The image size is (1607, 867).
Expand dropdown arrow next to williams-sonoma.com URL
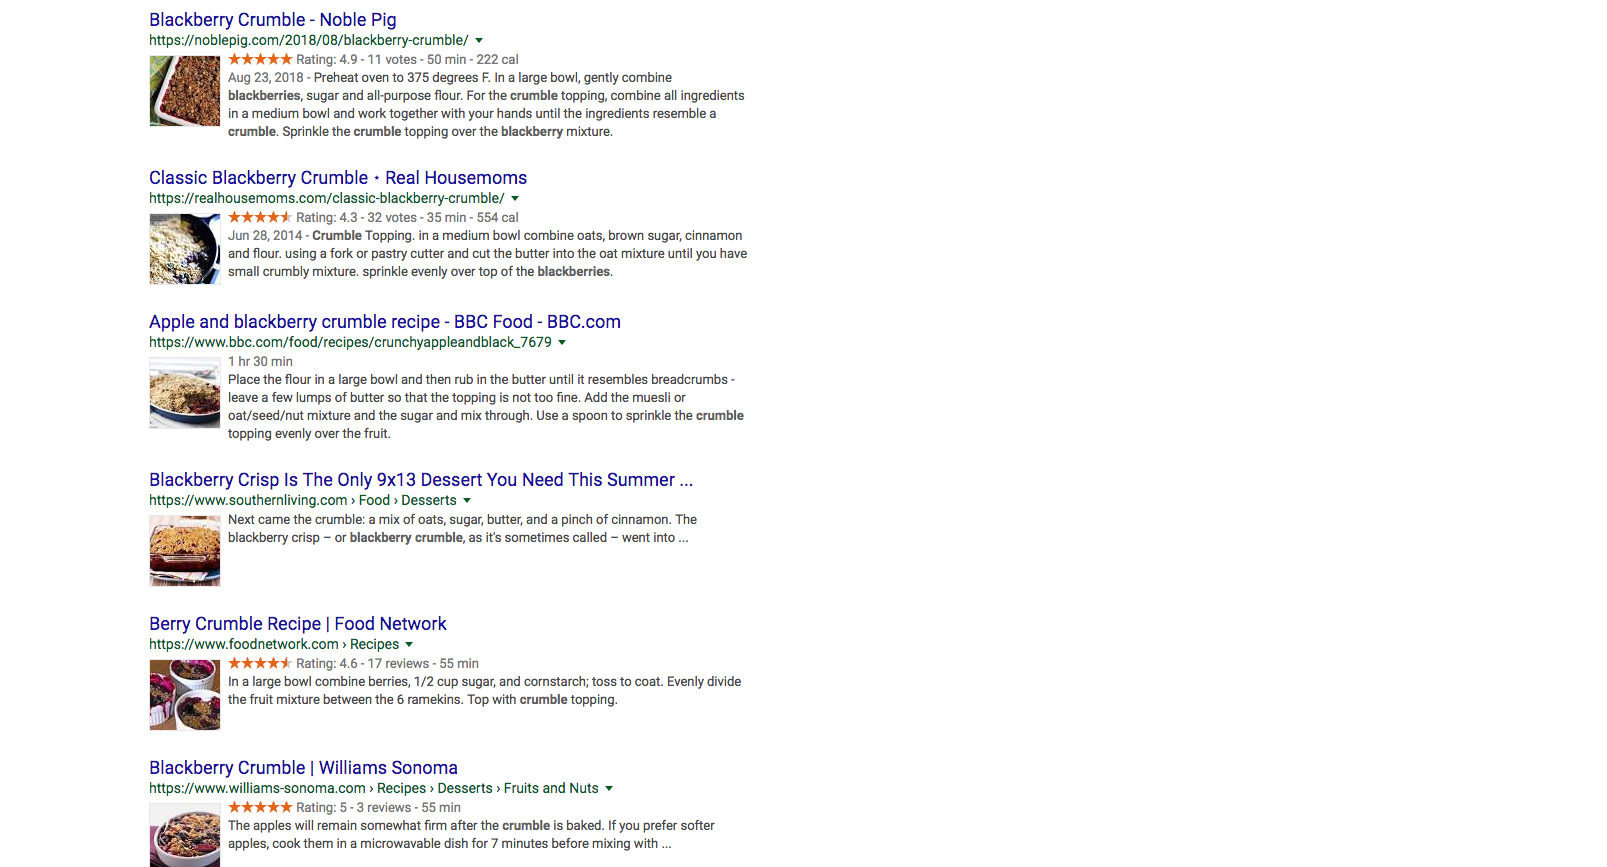(x=609, y=789)
